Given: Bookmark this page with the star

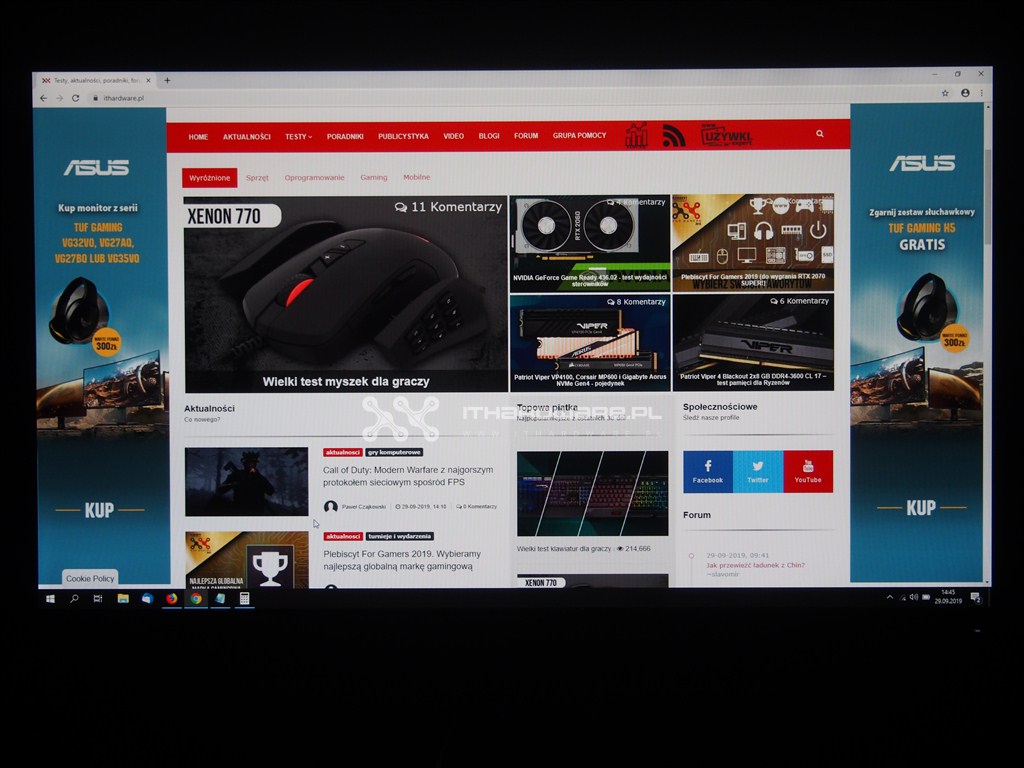Looking at the screenshot, I should coord(945,93).
